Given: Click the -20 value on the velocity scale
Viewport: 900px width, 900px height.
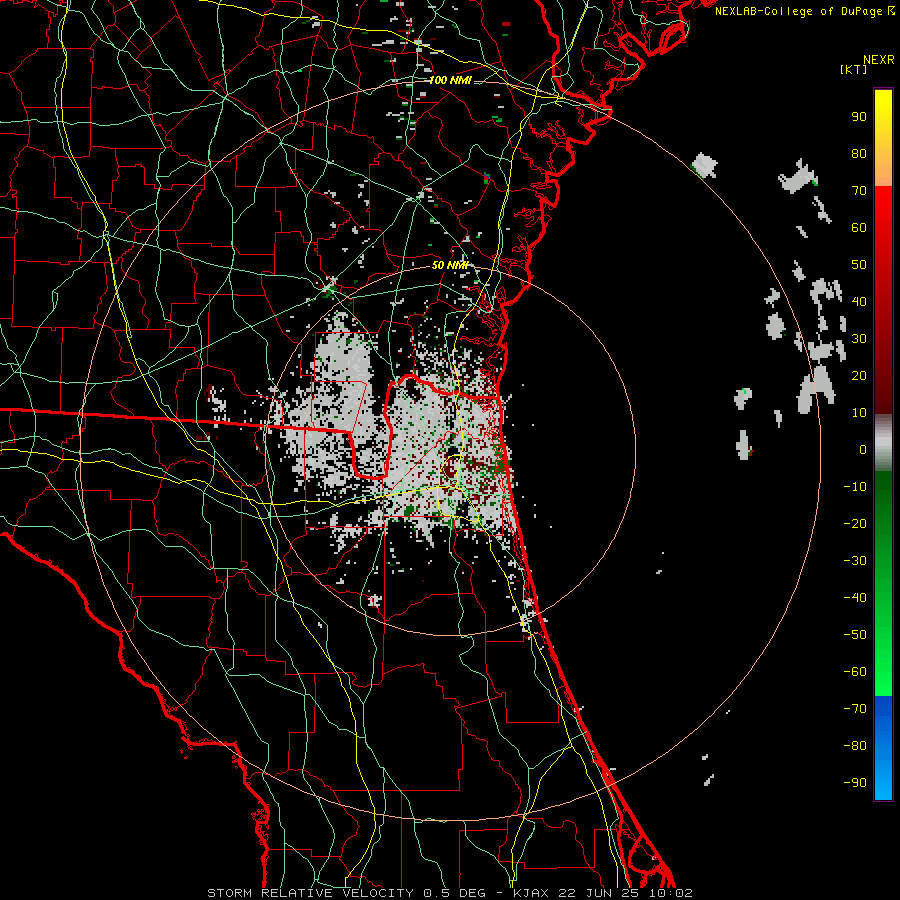Looking at the screenshot, I should (855, 523).
